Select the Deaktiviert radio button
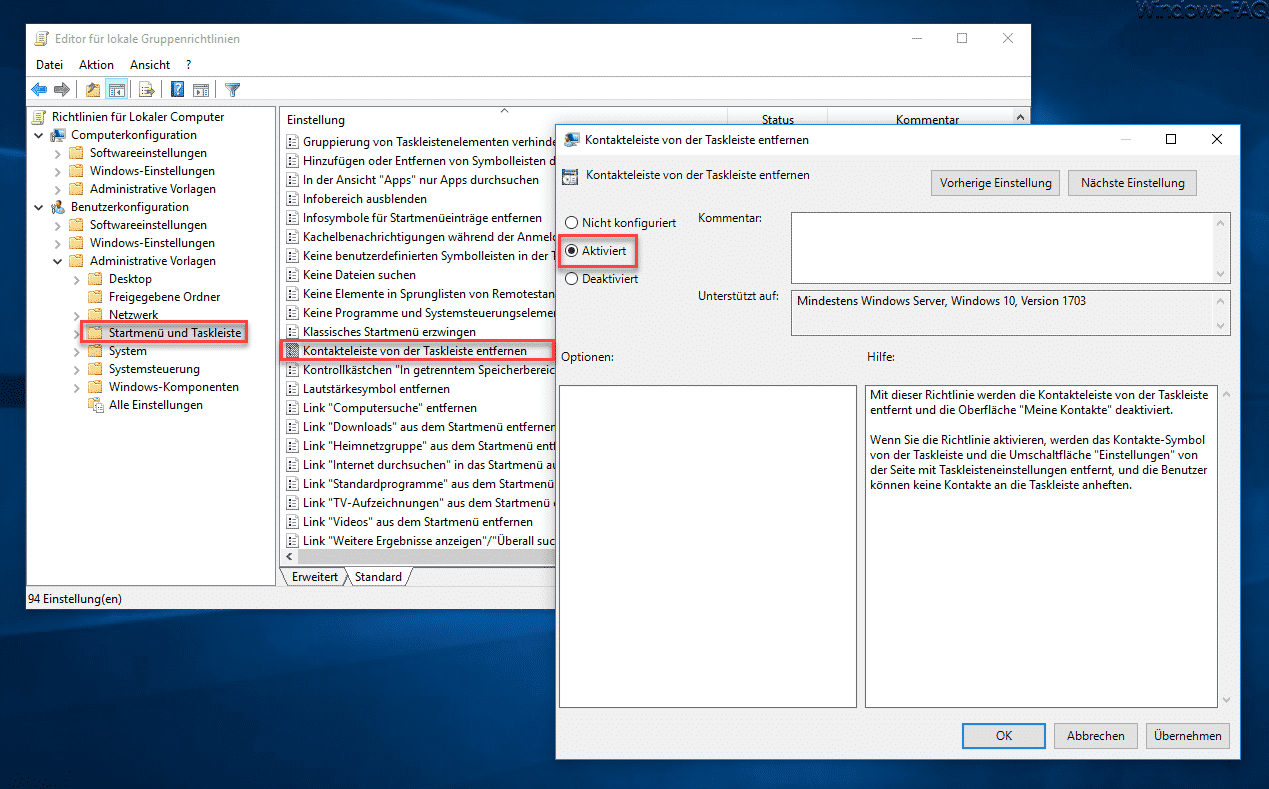 [x=572, y=279]
